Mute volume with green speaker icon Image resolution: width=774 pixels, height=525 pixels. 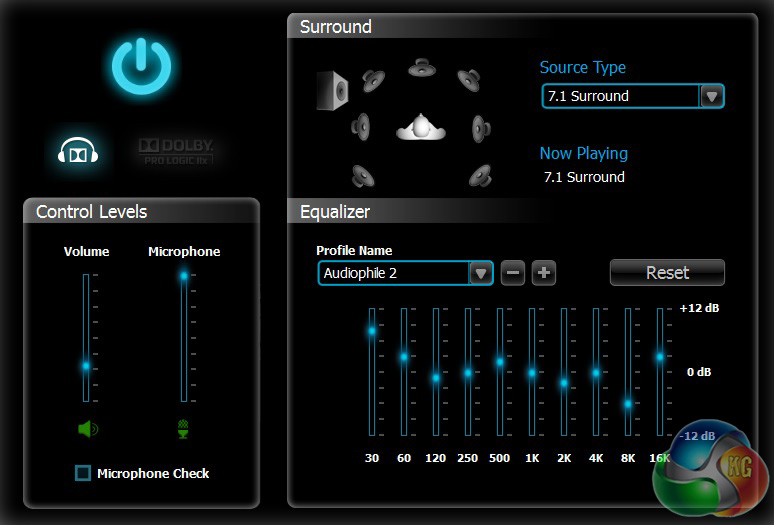pos(88,429)
